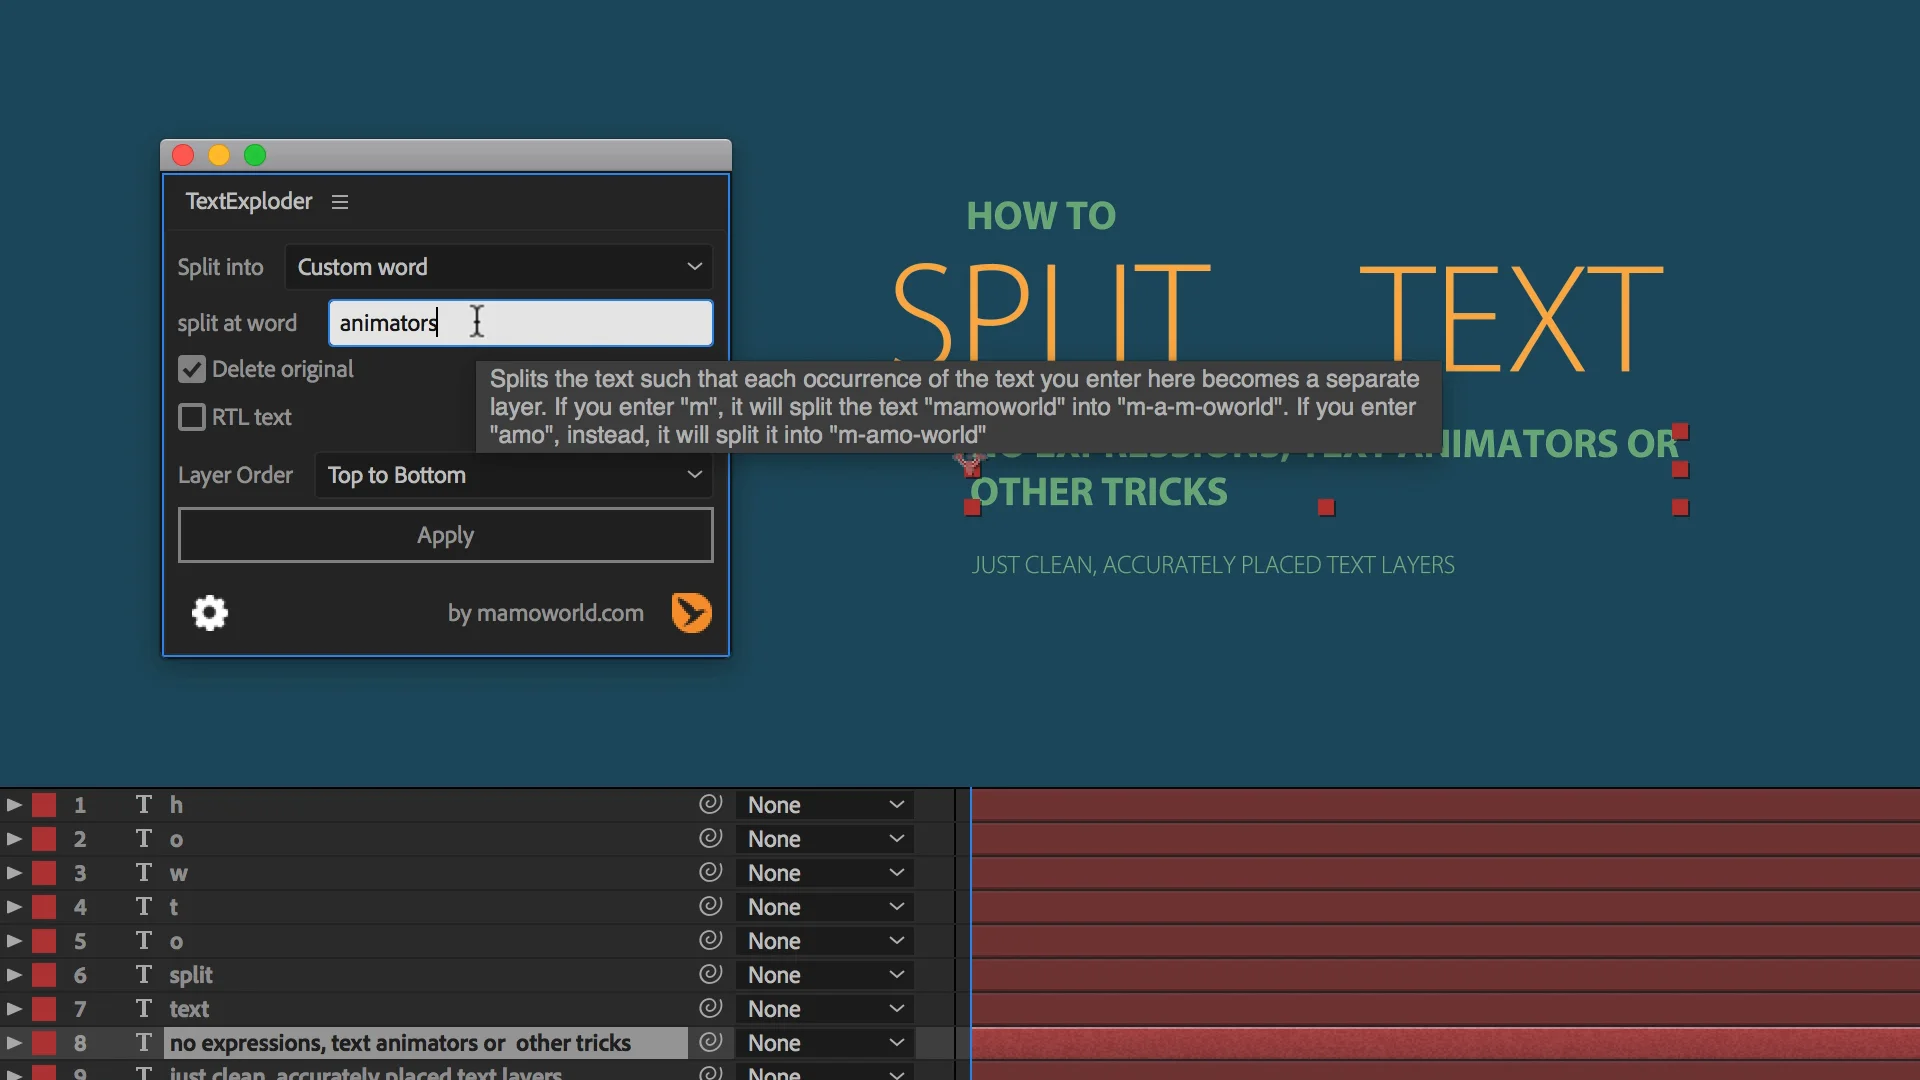
Task: Click the orange mamoworld logo icon
Action: tap(691, 613)
